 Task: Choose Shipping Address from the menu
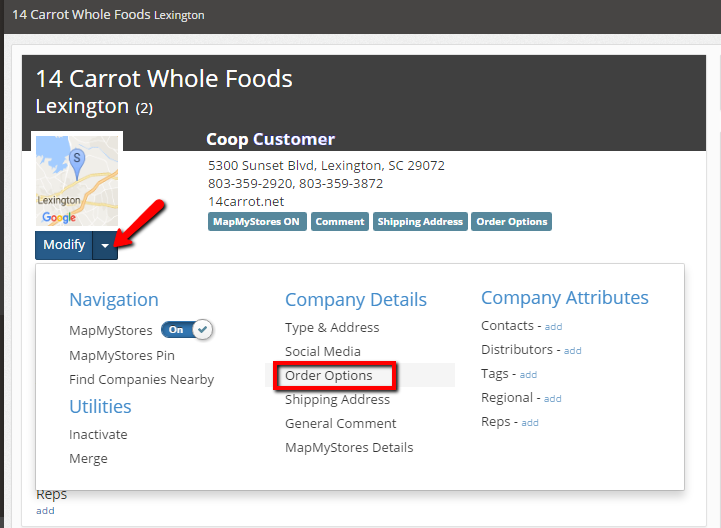(x=337, y=400)
